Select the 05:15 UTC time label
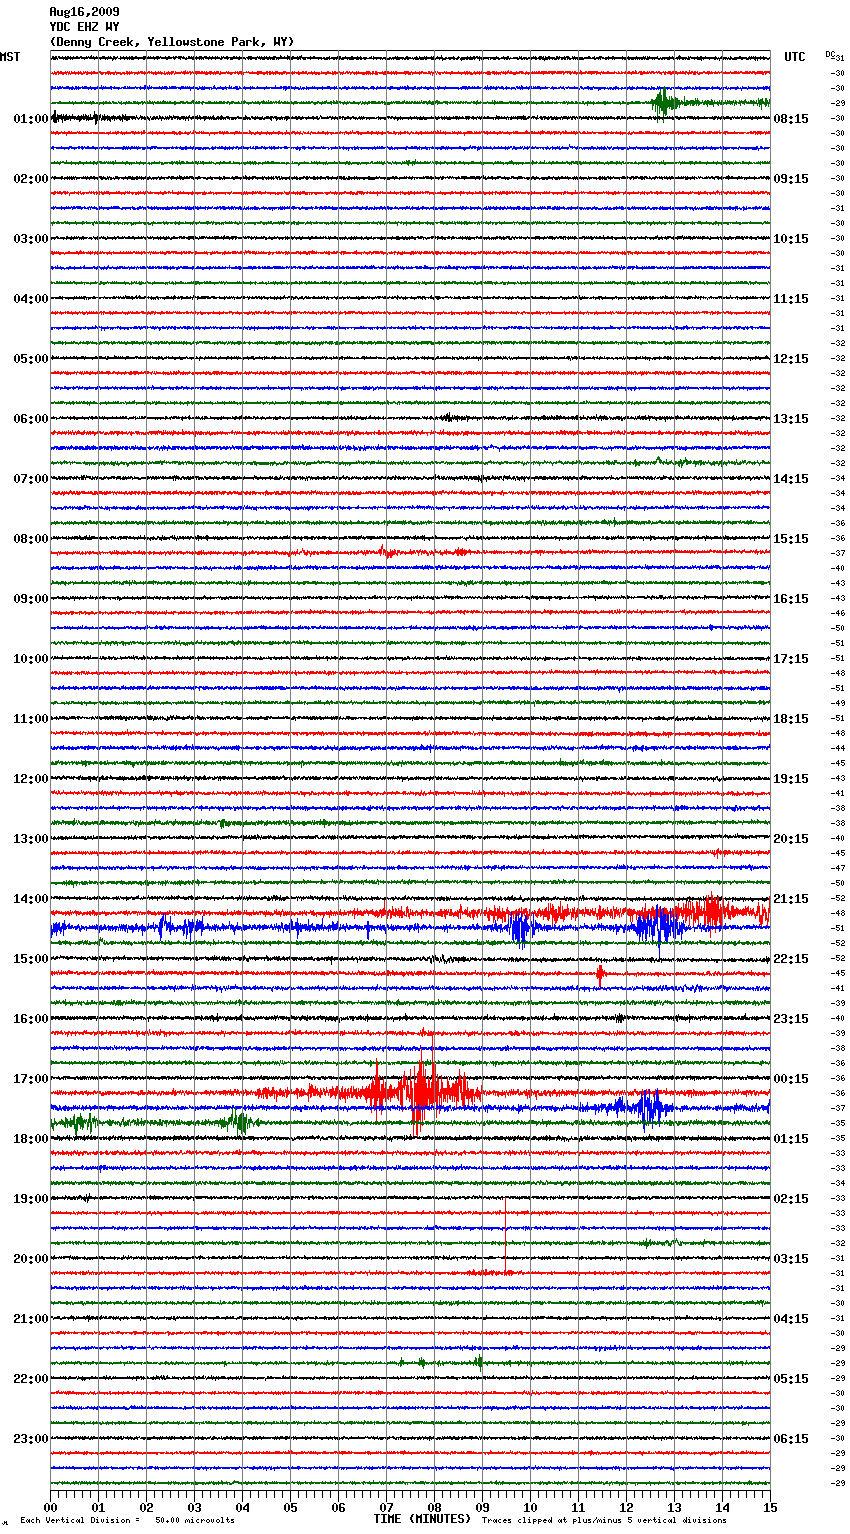Screen dimensions: 850x1534 [791, 1379]
